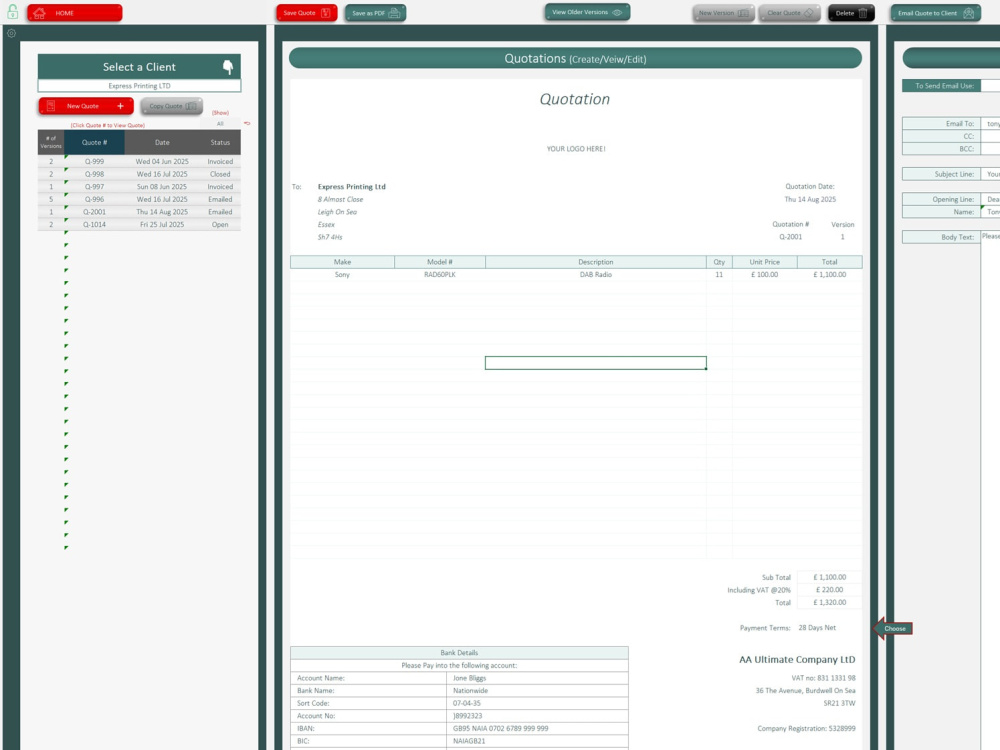This screenshot has width=1000, height=750.
Task: Select the Sony make cell
Action: tap(342, 275)
